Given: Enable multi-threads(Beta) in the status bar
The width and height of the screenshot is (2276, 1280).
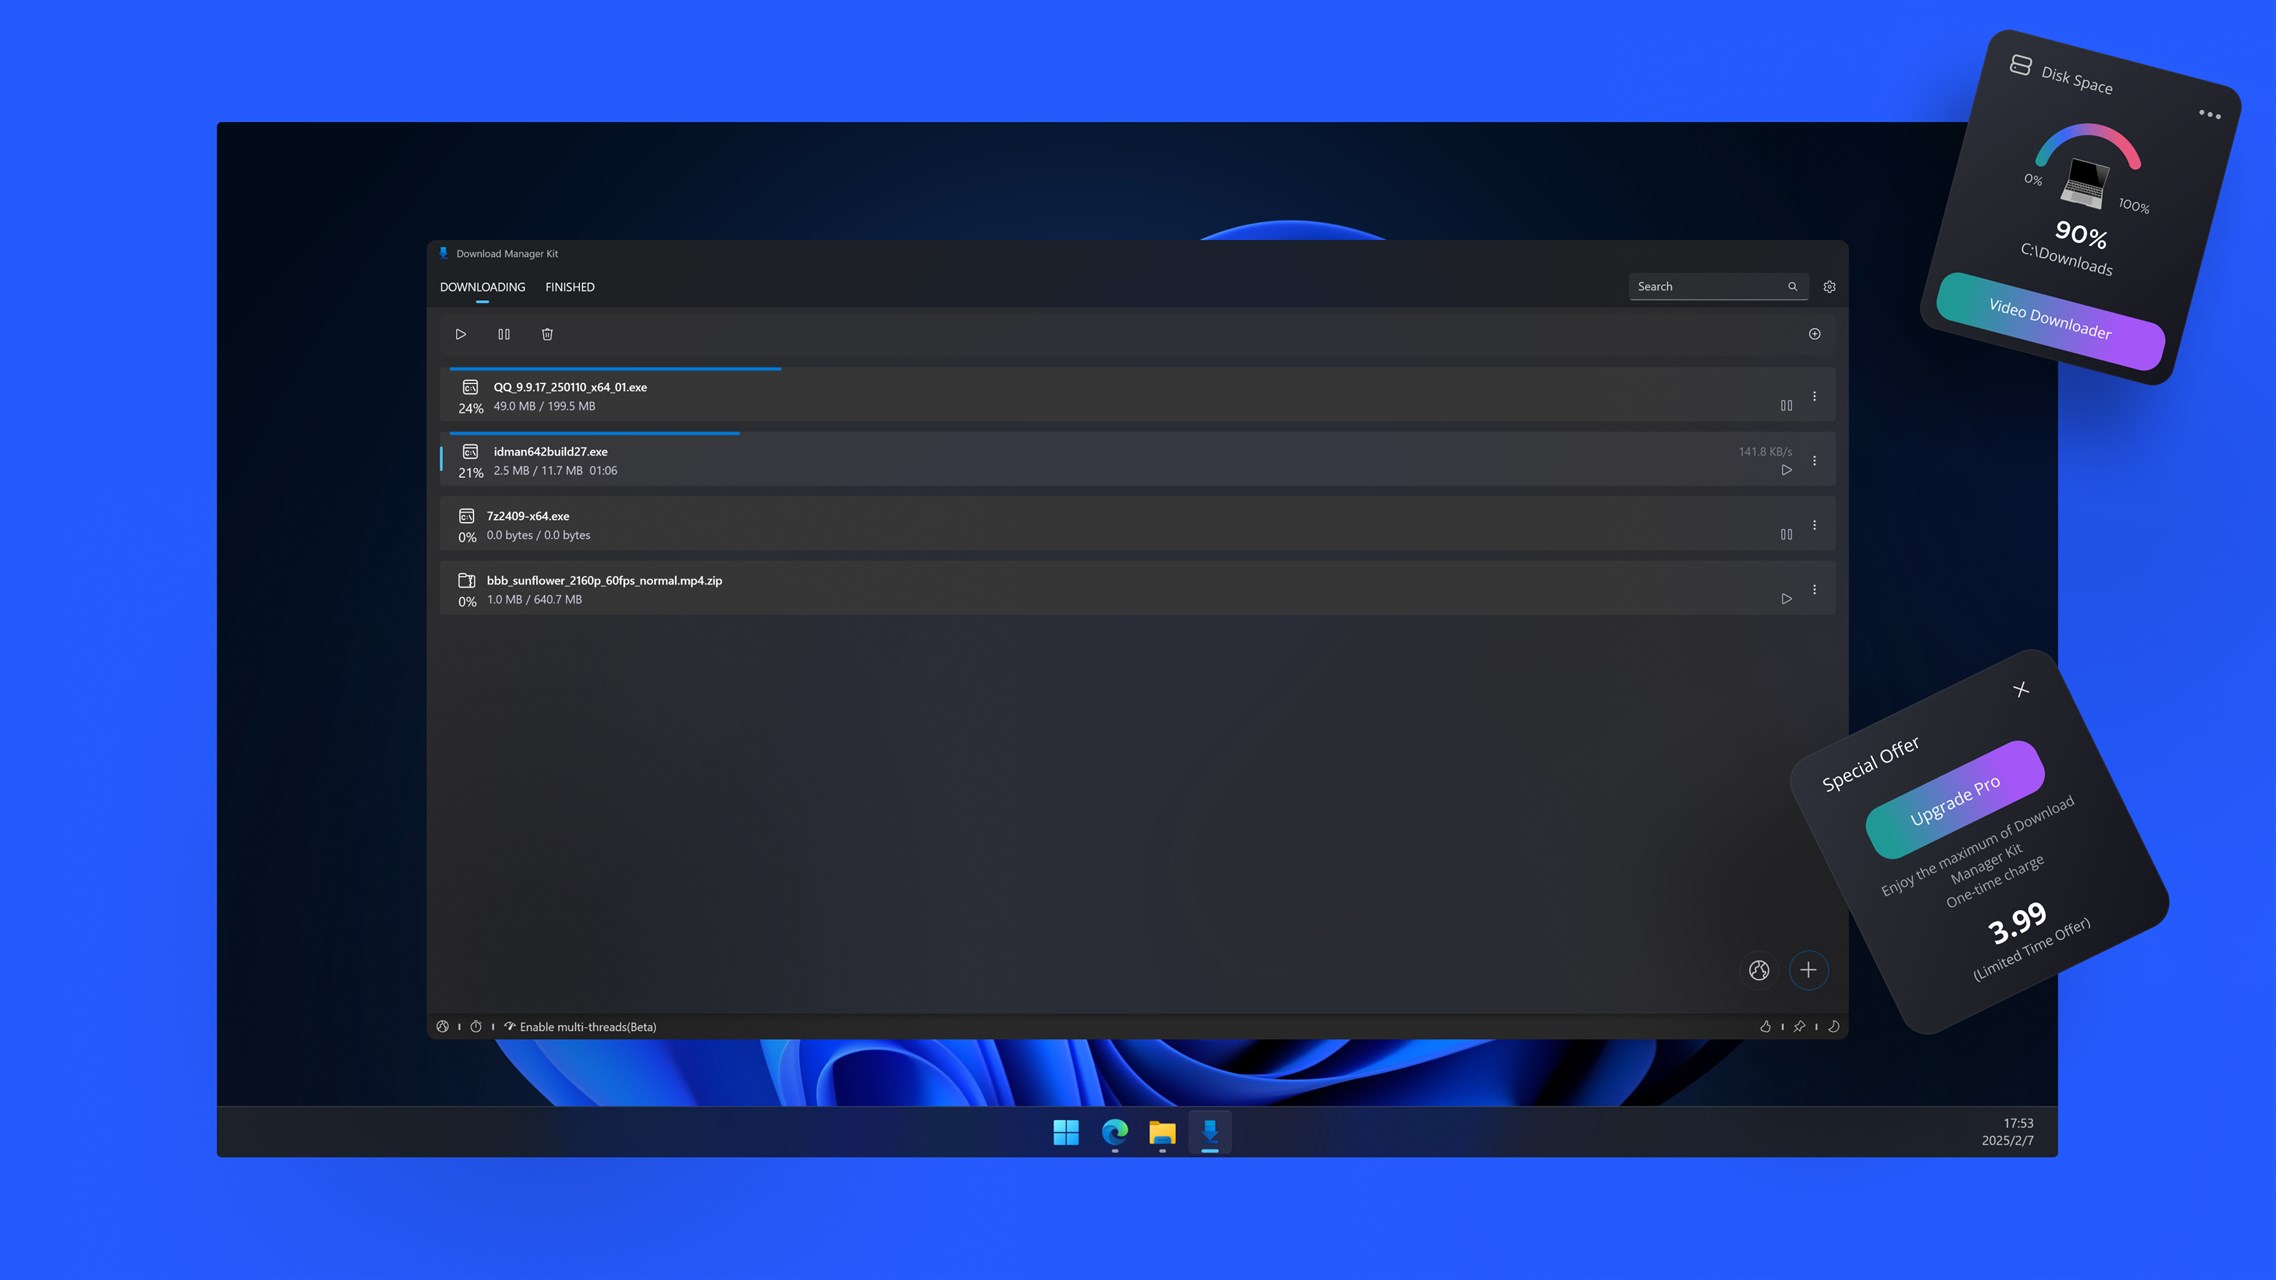Looking at the screenshot, I should [x=583, y=1026].
